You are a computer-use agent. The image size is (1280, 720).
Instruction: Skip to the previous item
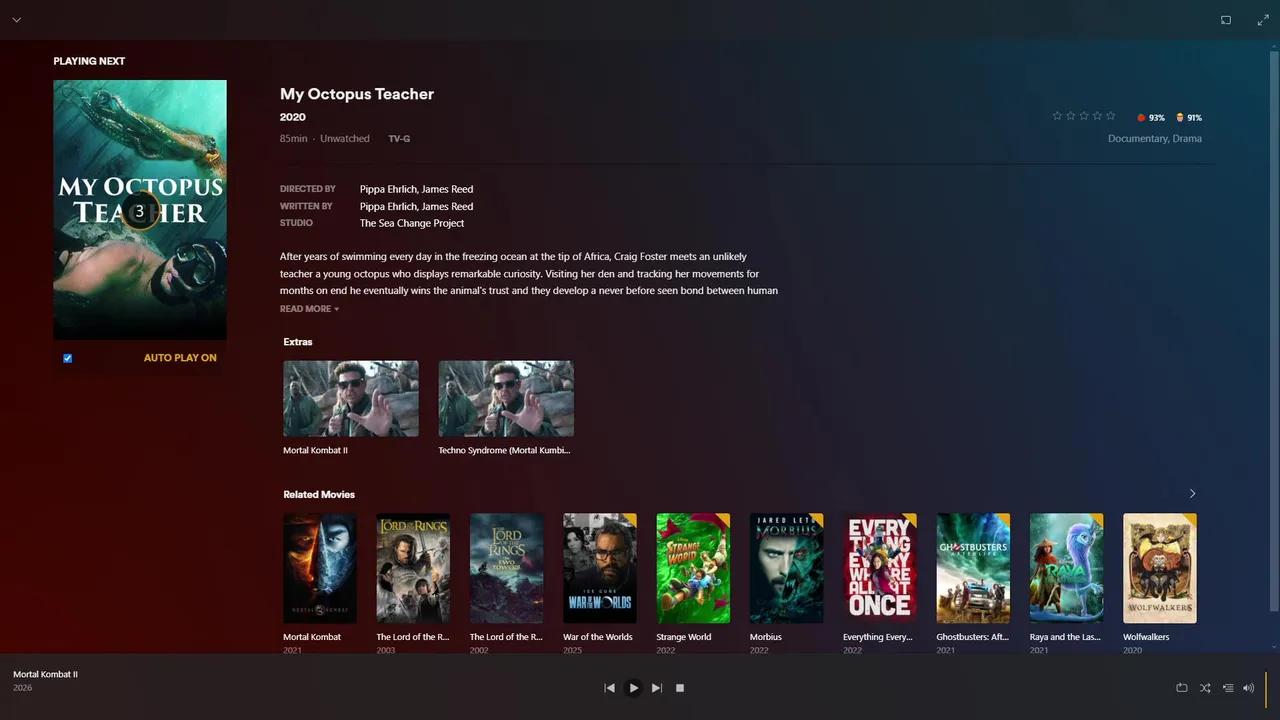(x=609, y=688)
